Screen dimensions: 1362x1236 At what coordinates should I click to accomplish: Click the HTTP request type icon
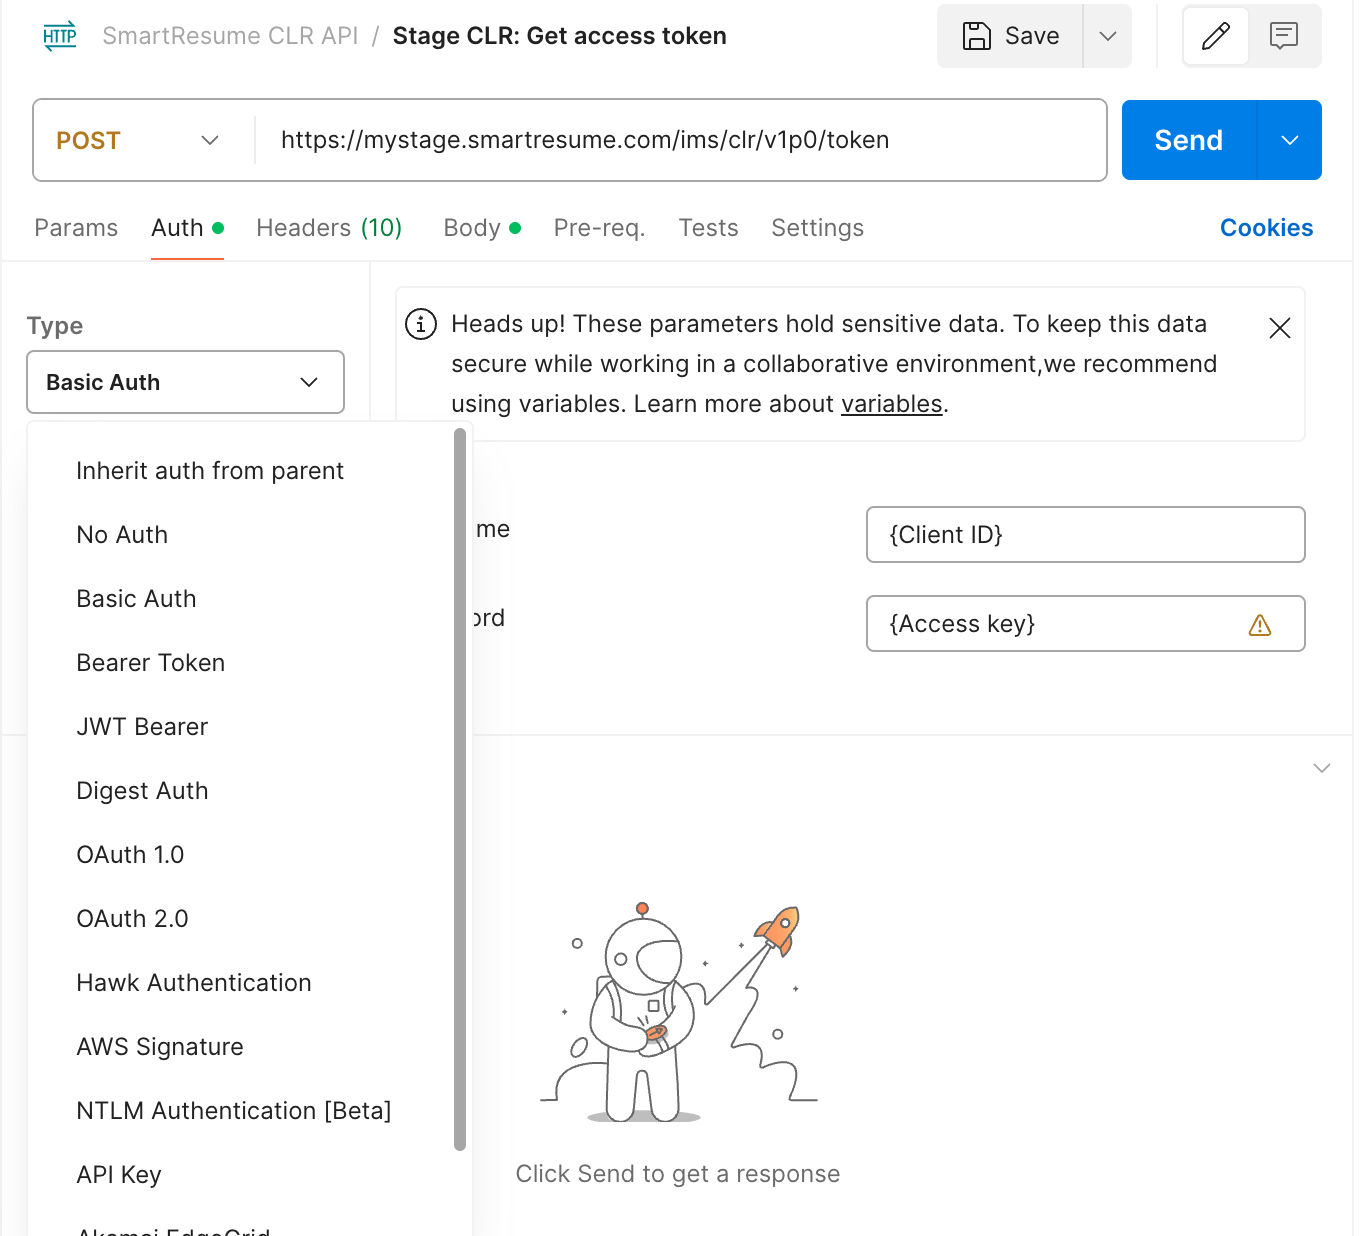pyautogui.click(x=60, y=36)
